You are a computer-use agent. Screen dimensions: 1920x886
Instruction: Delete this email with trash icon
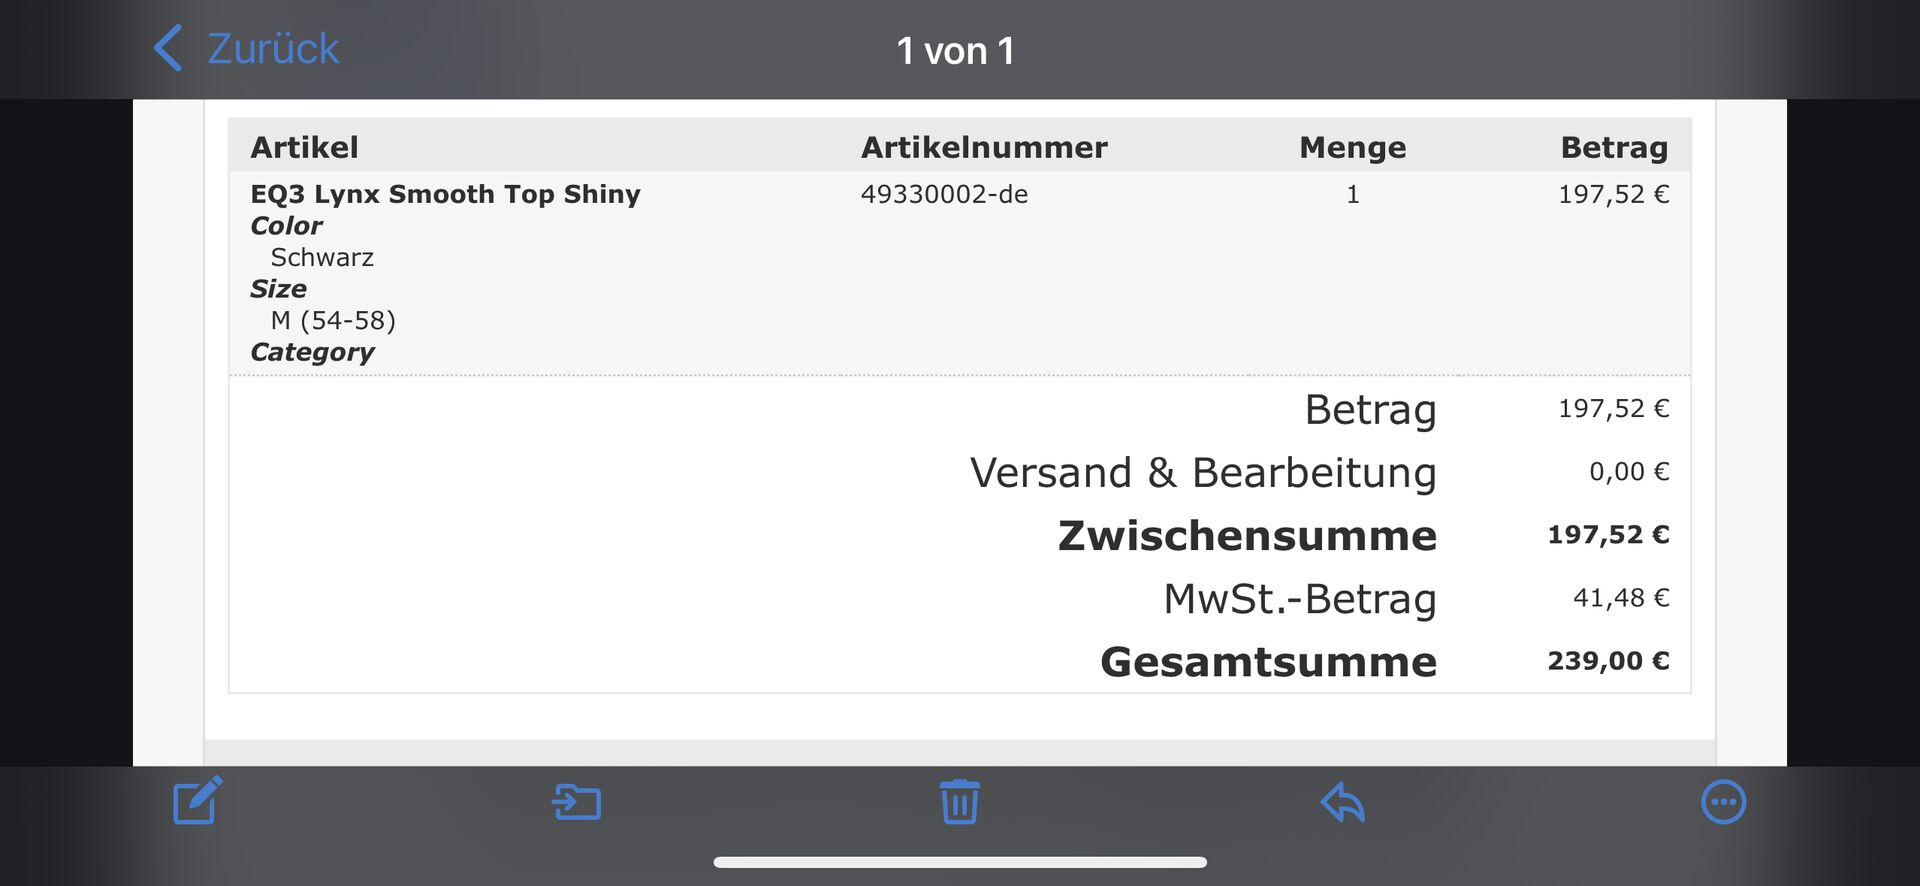959,802
